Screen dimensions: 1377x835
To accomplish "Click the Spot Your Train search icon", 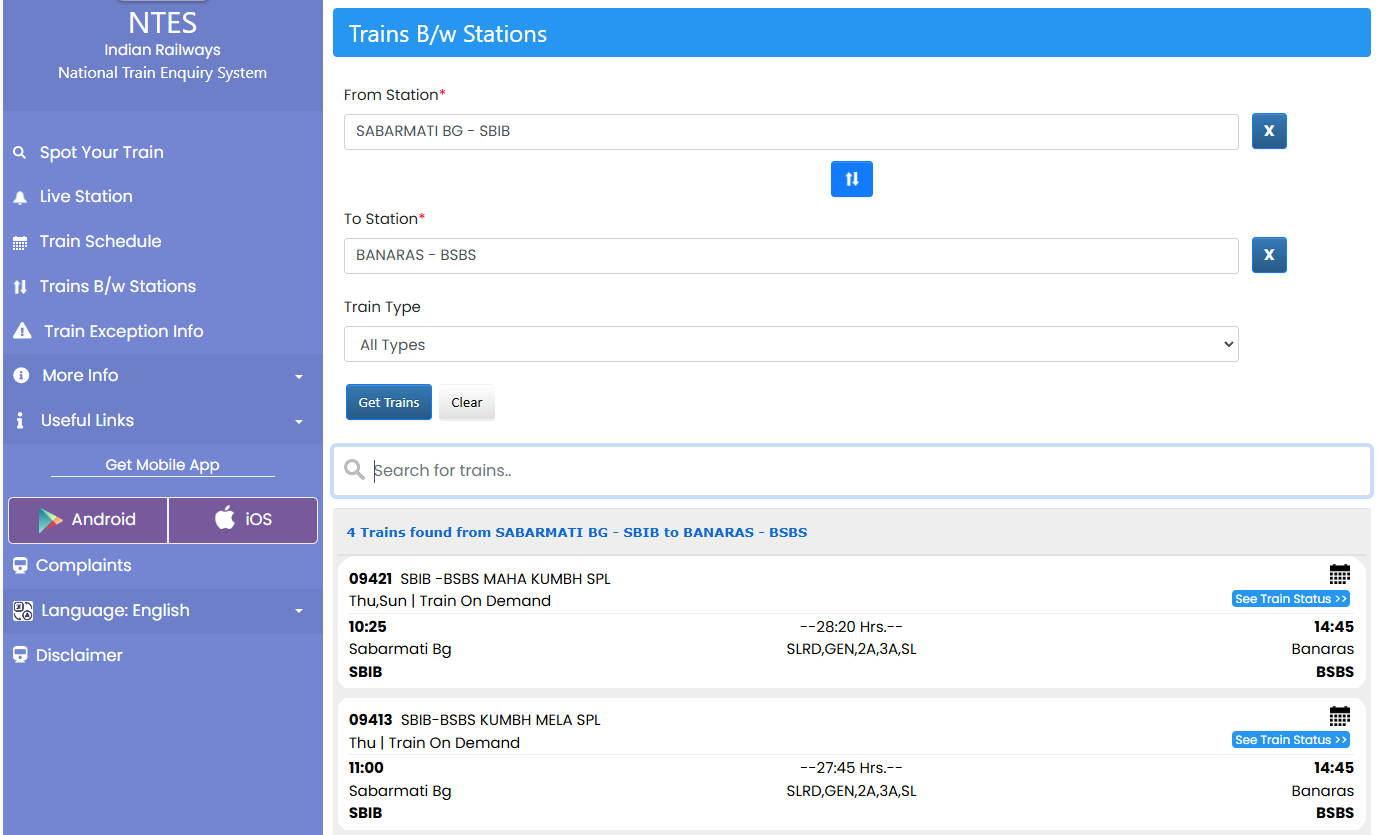I will [19, 153].
